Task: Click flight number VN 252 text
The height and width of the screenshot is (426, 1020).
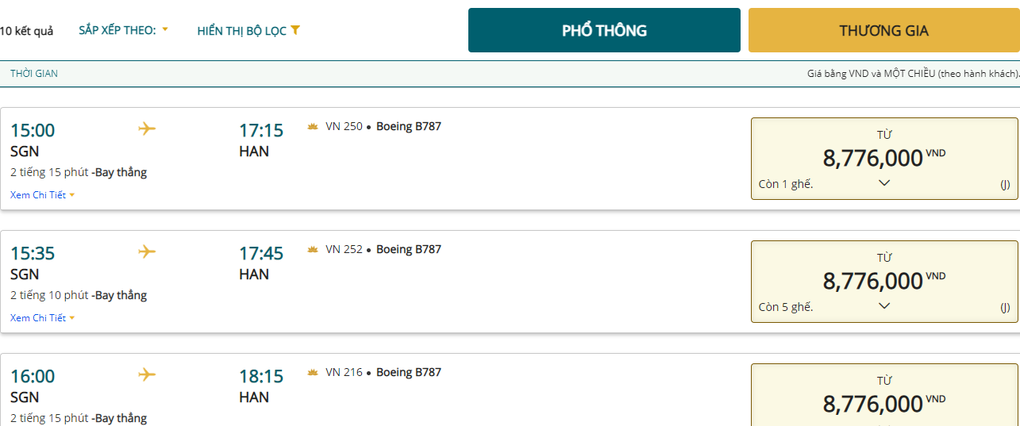Action: coord(344,250)
